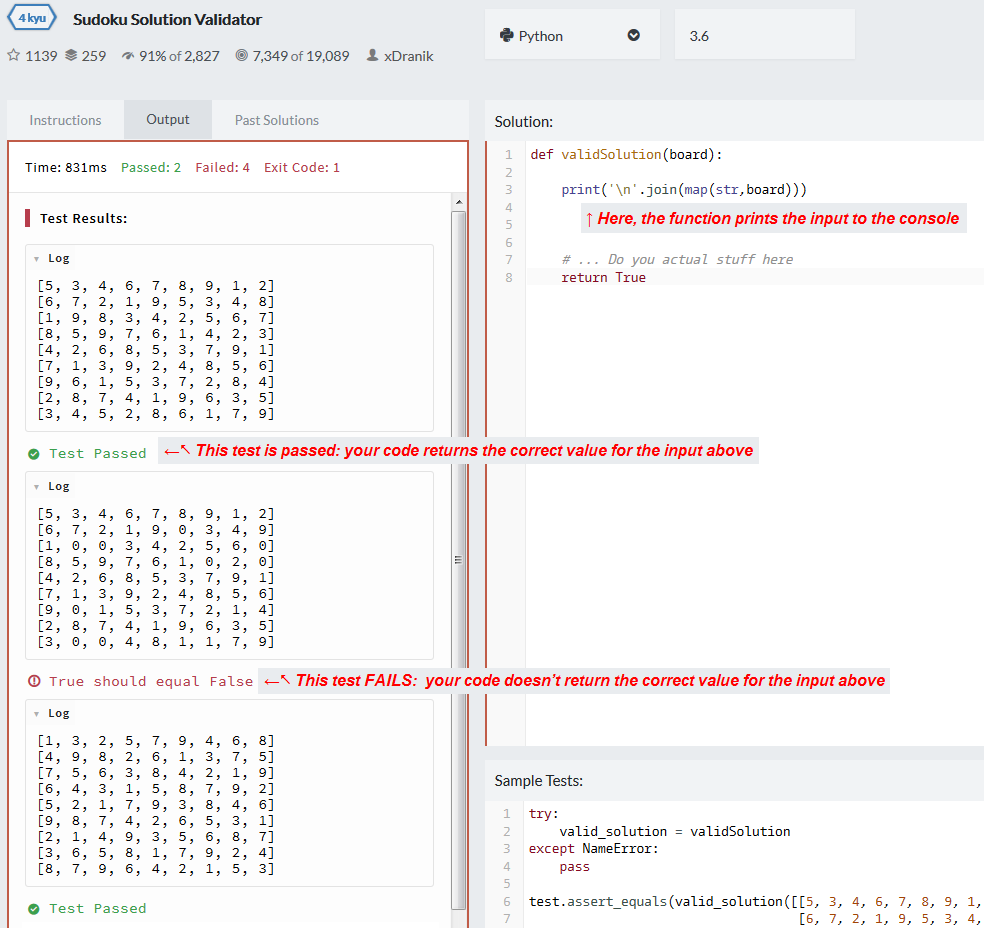Click the first log row '[5, 3, 4, 6, 7, 8, 9, 1, 2]'

pyautogui.click(x=156, y=286)
